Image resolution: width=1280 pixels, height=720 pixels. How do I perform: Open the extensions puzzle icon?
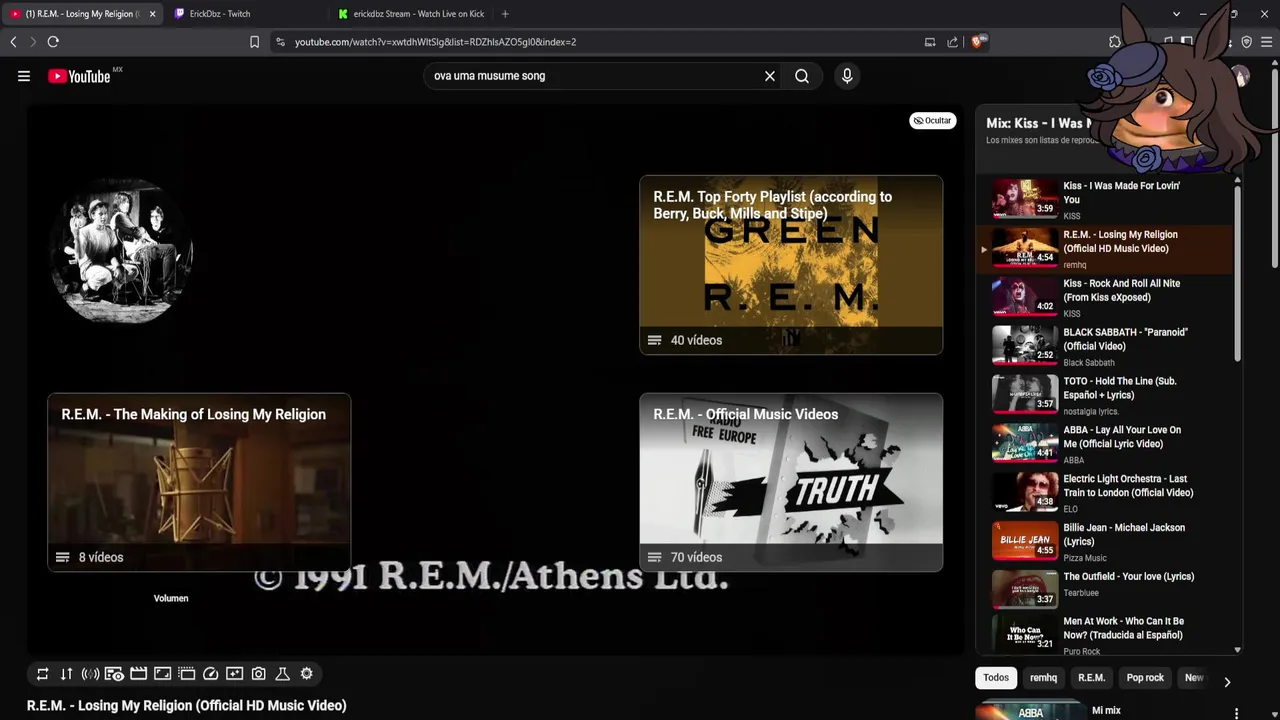coord(1115,42)
